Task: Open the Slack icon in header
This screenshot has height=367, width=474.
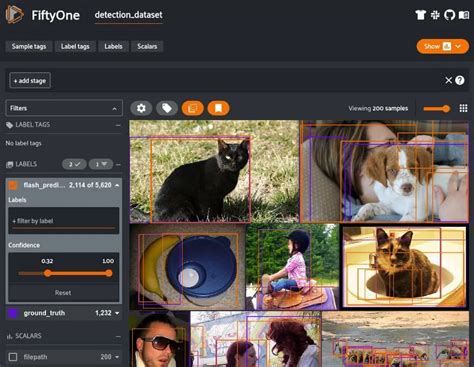Action: [435, 15]
